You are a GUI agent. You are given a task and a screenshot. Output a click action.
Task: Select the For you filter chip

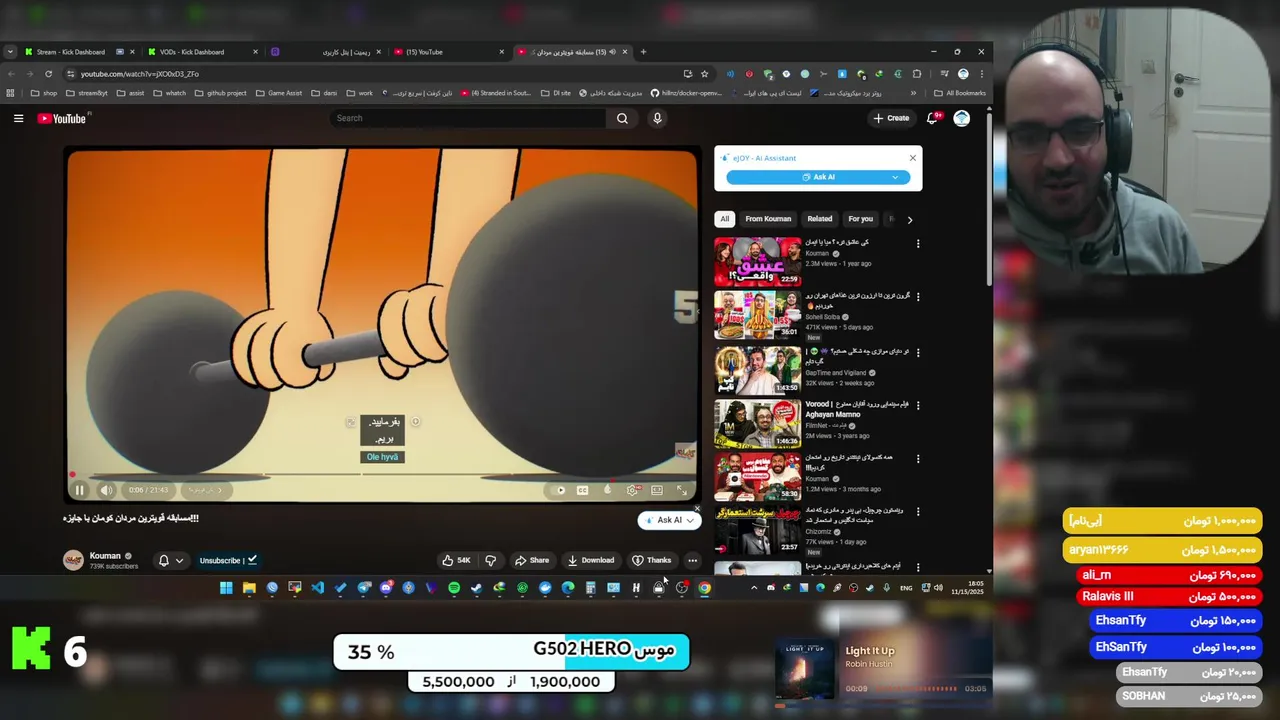tap(860, 219)
